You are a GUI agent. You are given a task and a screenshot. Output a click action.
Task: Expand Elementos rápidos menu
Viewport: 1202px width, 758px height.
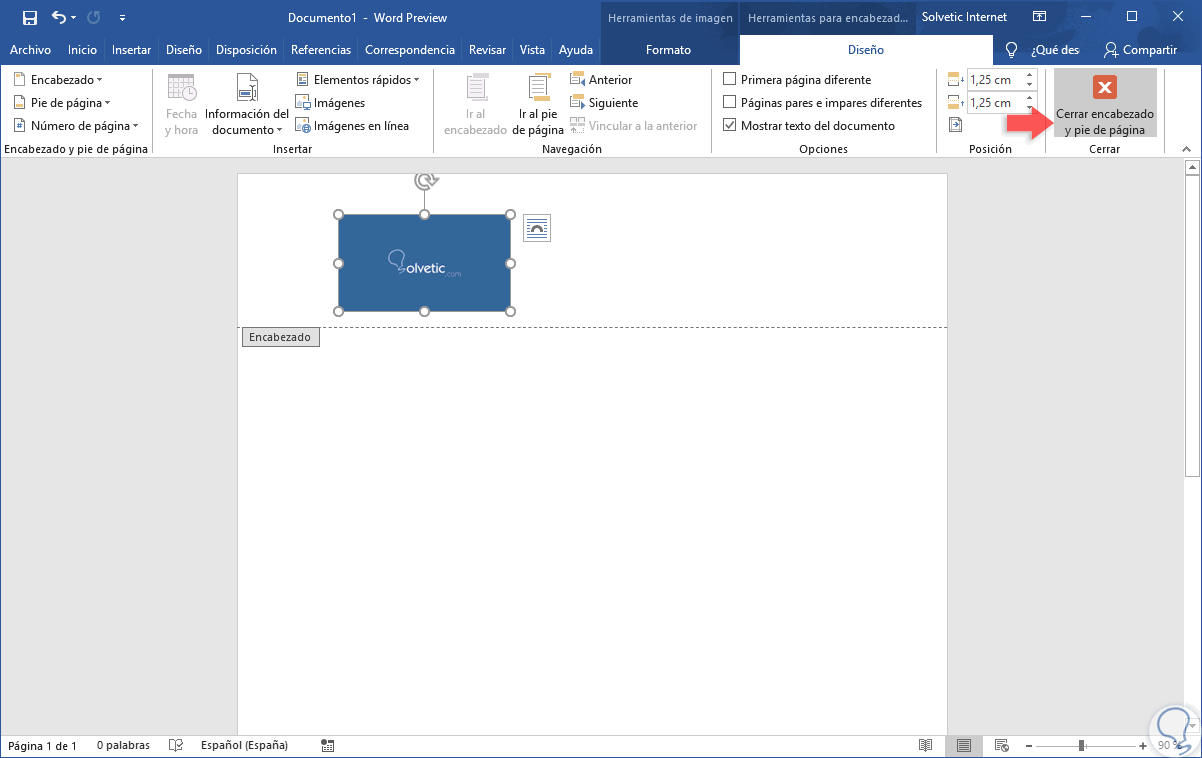[x=358, y=79]
